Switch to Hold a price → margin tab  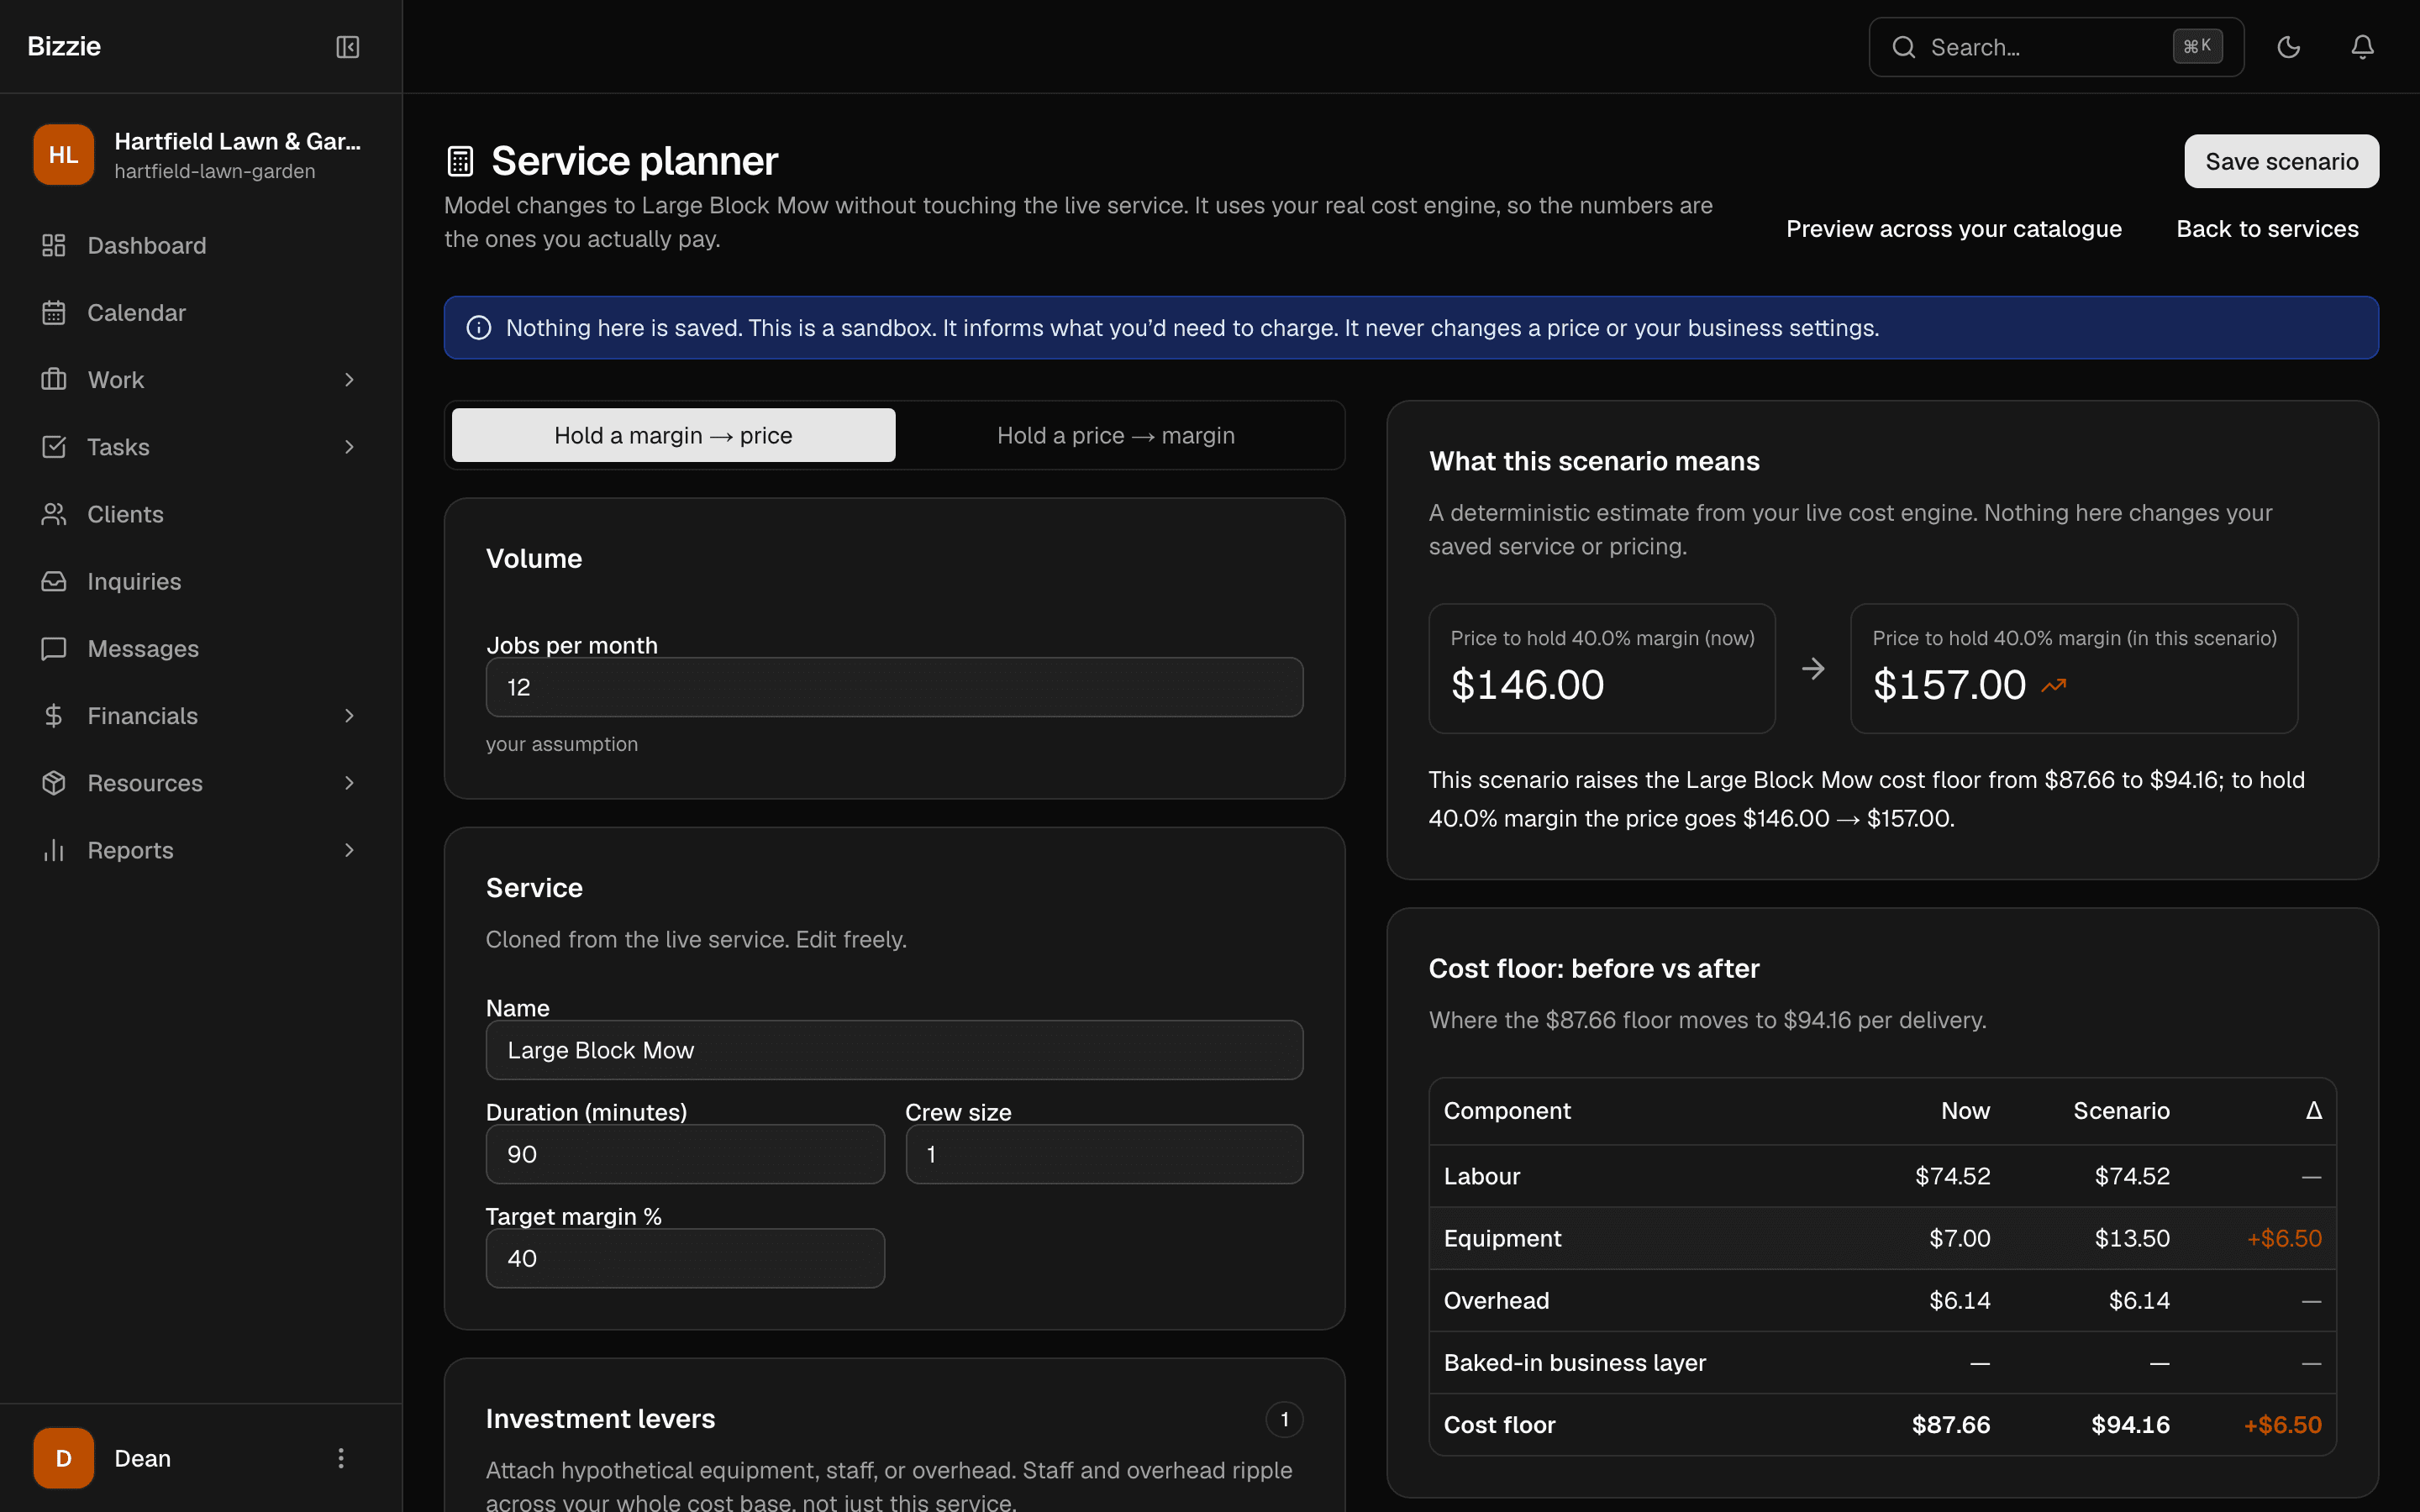coord(1116,435)
